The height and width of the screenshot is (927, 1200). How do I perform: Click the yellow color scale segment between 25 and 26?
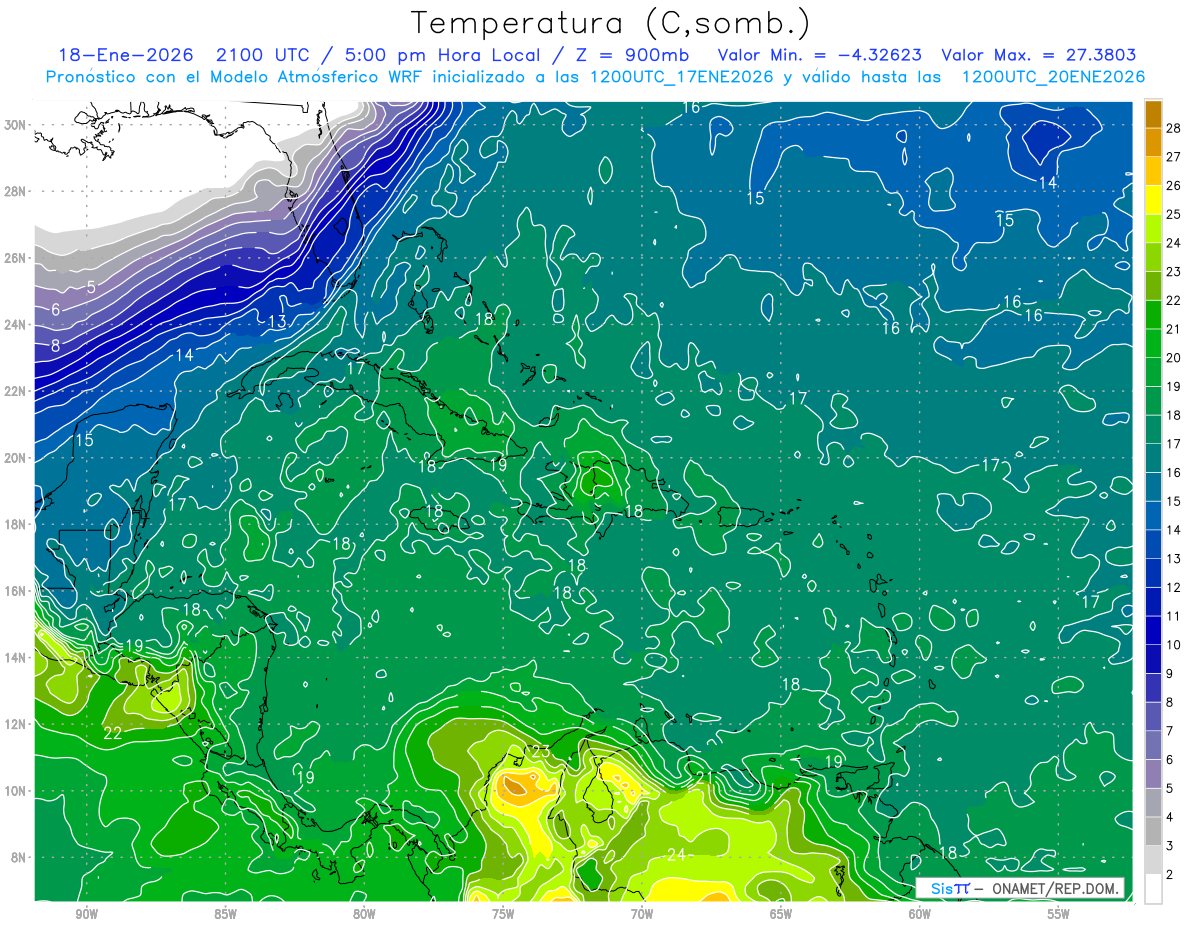(1153, 200)
